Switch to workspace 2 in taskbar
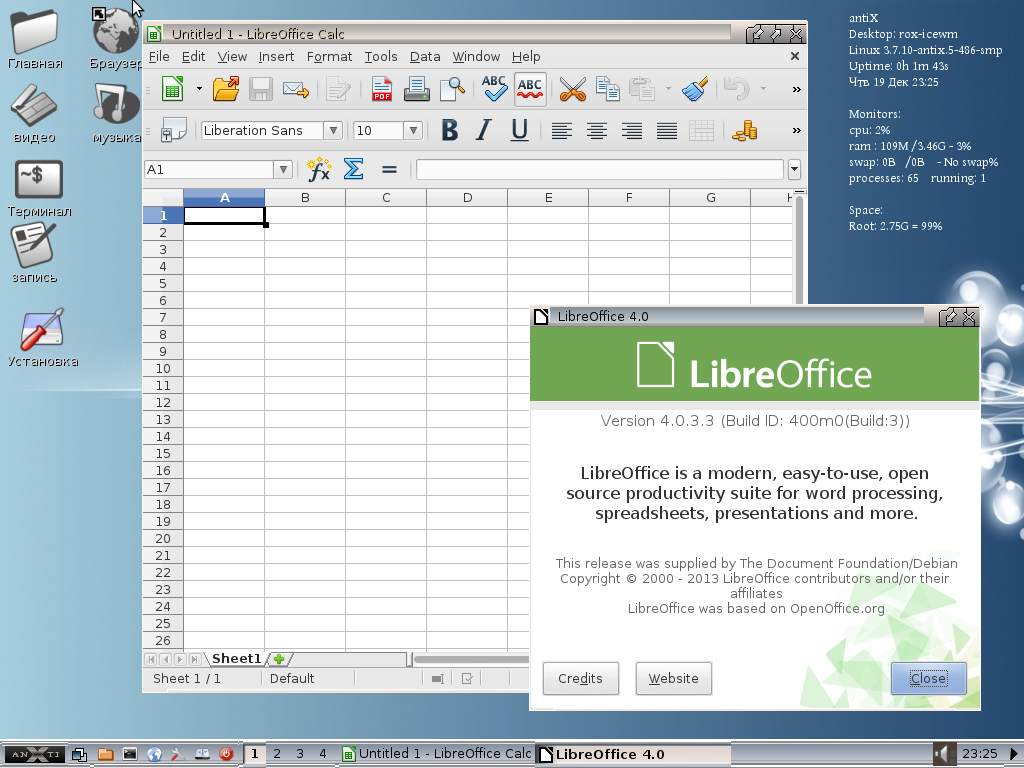Screen dimensions: 1024x768 (x=277, y=754)
